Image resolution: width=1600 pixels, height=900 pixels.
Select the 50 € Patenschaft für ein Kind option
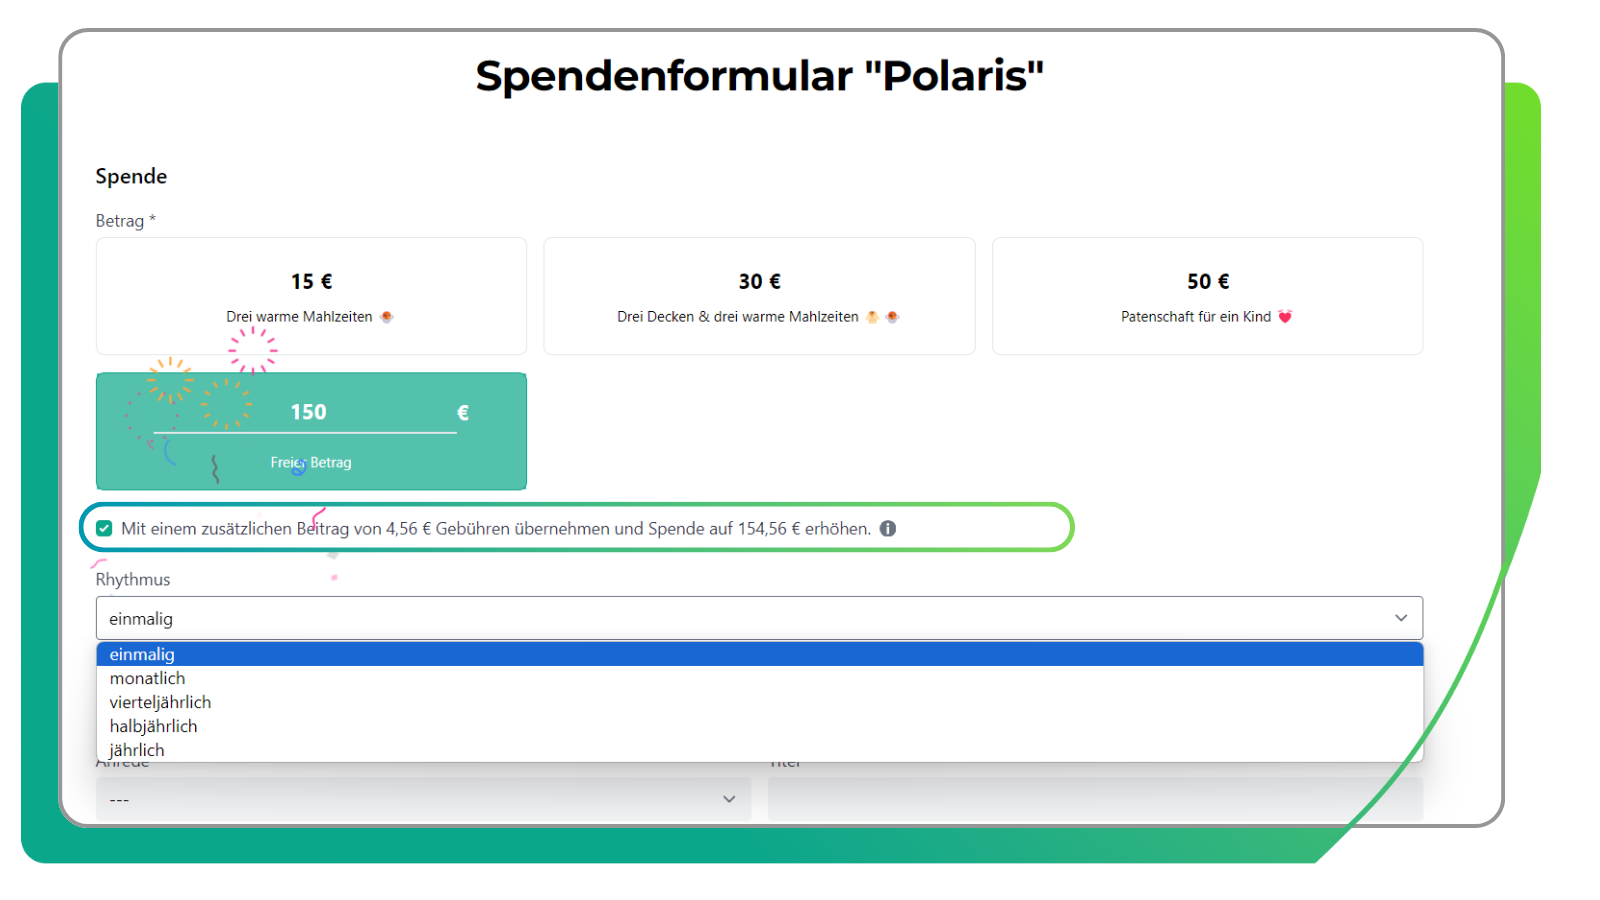1207,296
